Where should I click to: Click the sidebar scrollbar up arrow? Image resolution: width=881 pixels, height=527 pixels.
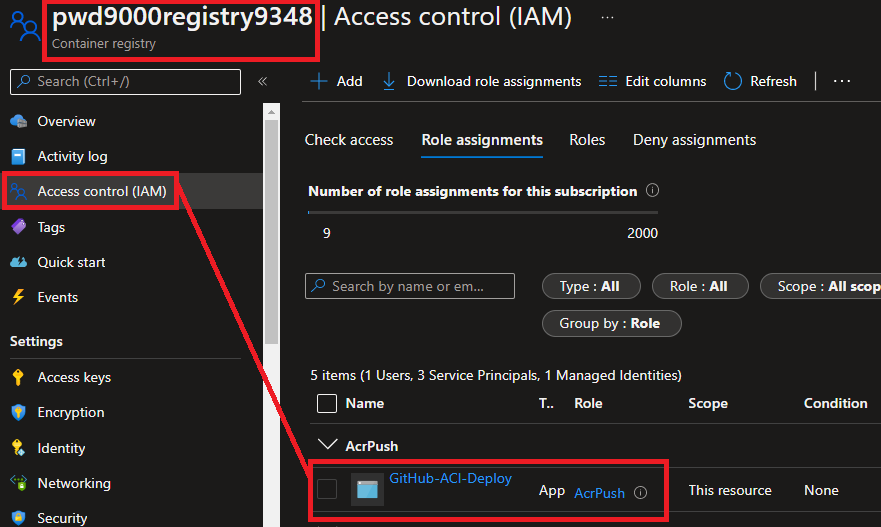coord(271,112)
